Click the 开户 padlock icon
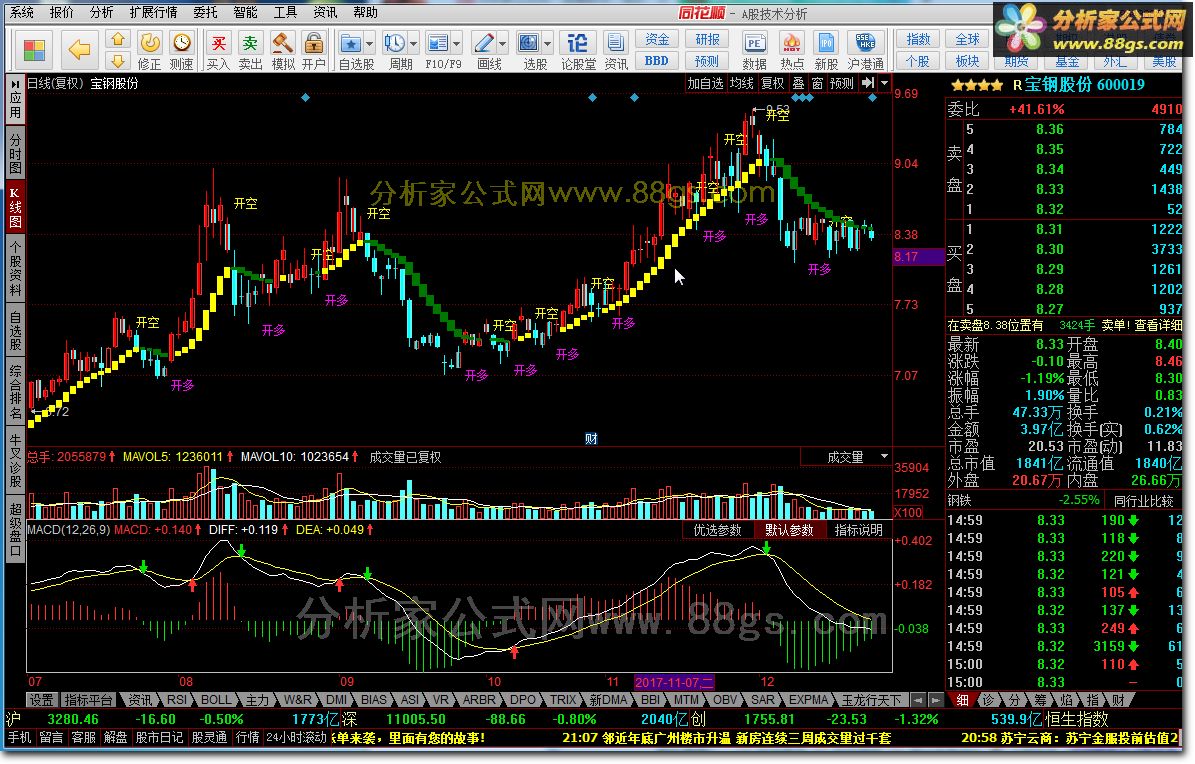 click(x=313, y=43)
